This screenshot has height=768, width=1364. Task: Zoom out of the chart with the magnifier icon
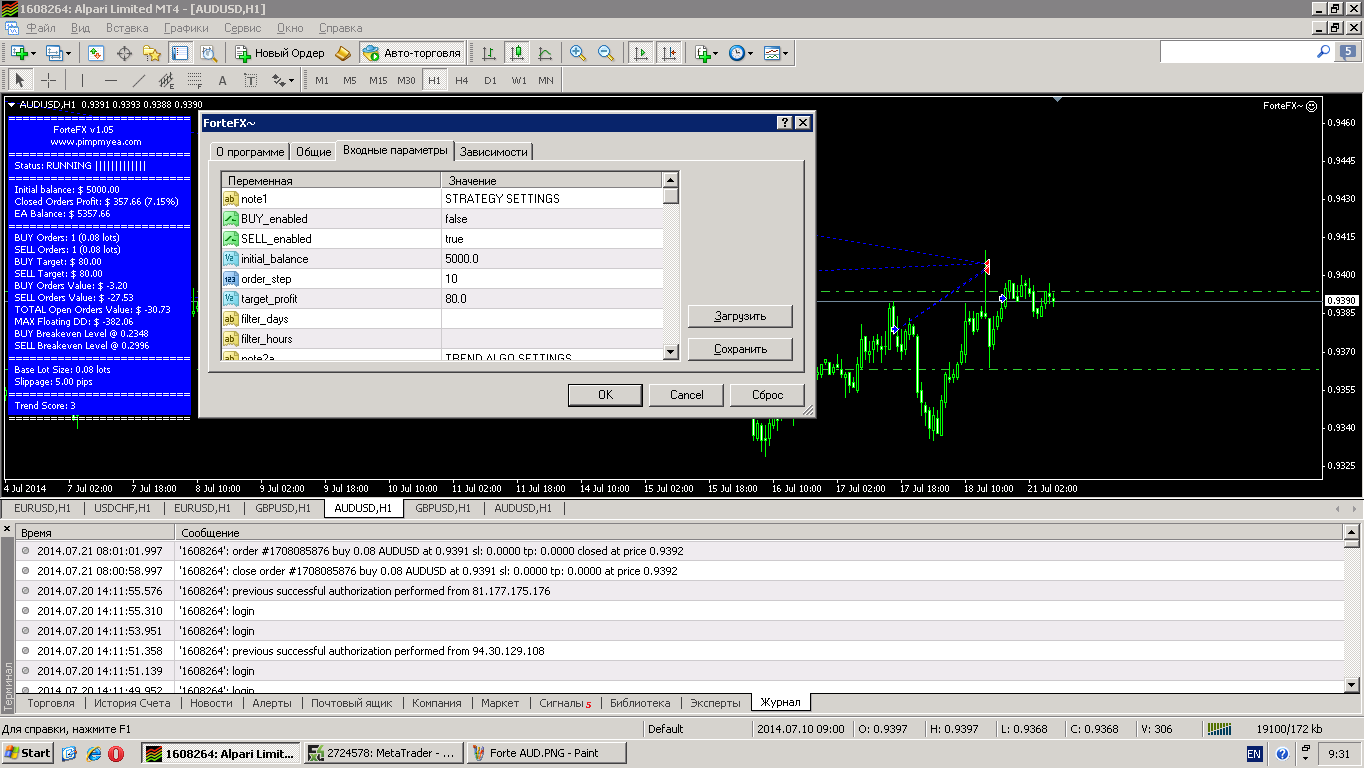606,53
